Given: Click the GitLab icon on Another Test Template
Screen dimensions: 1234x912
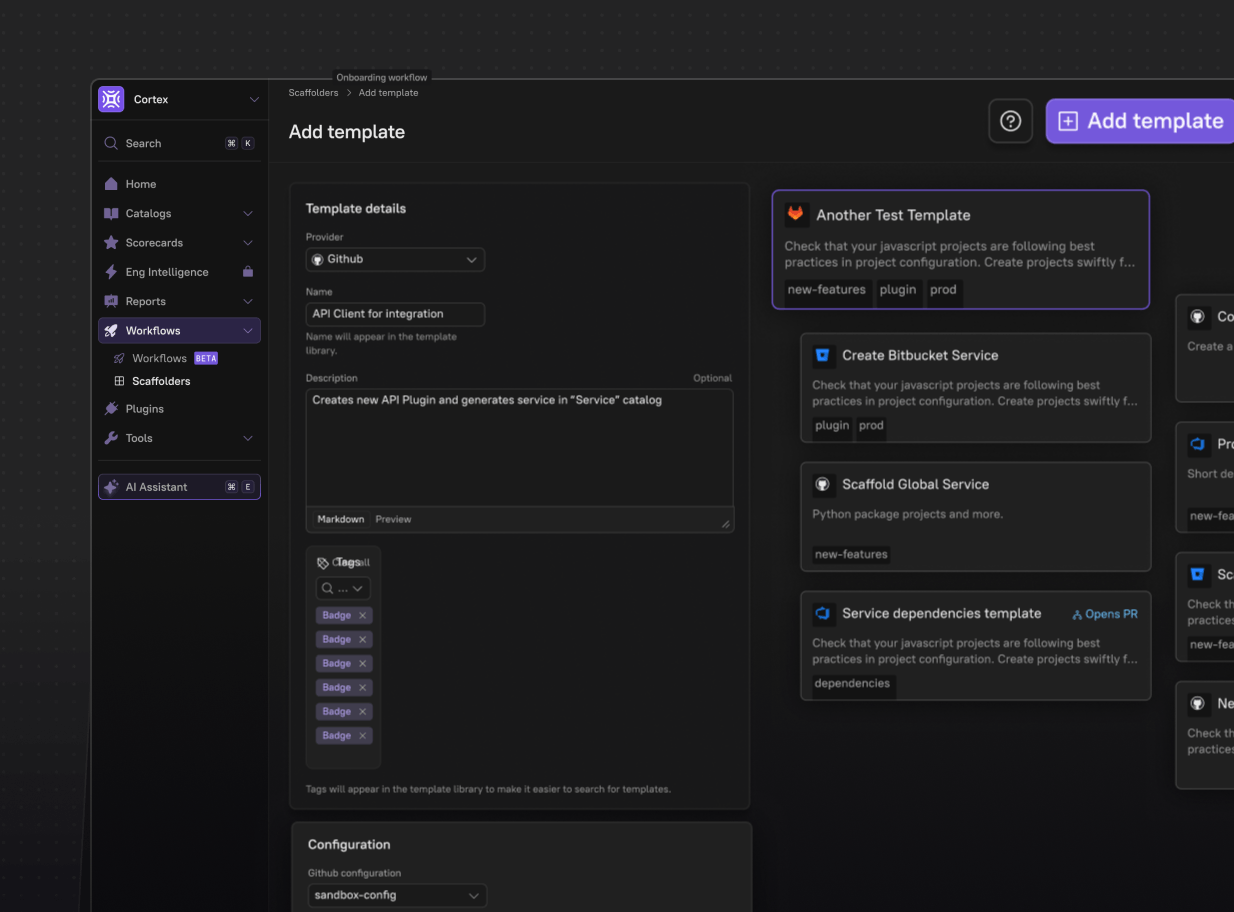Looking at the screenshot, I should pyautogui.click(x=796, y=214).
